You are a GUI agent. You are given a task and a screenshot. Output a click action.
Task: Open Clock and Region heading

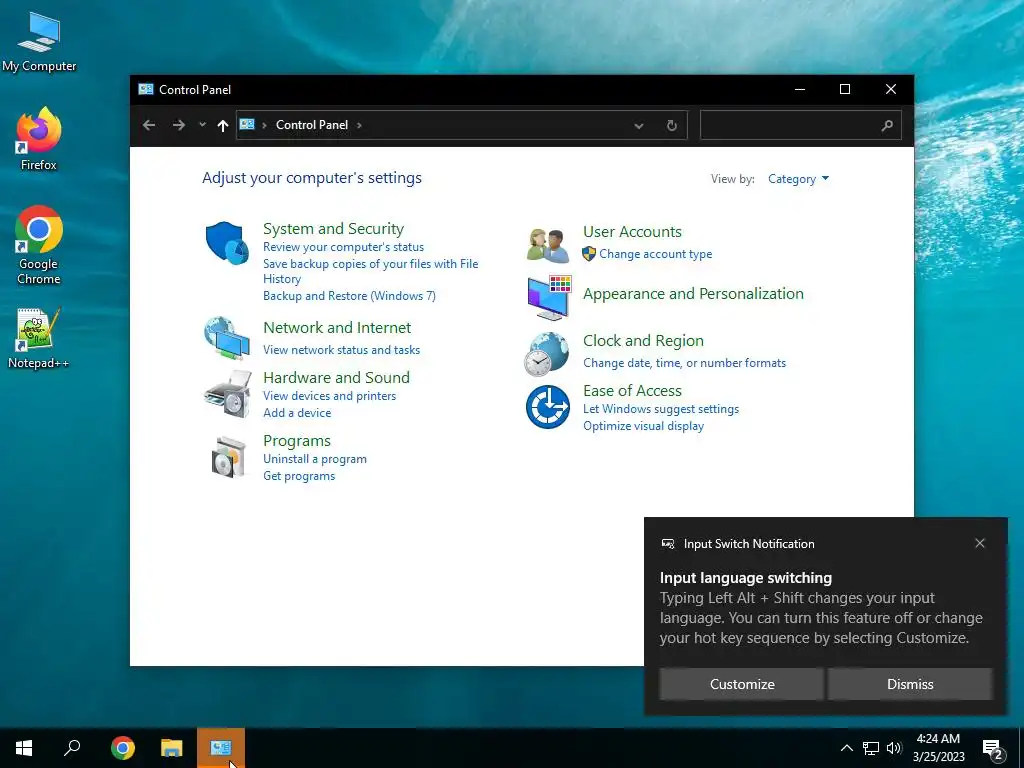coord(643,341)
